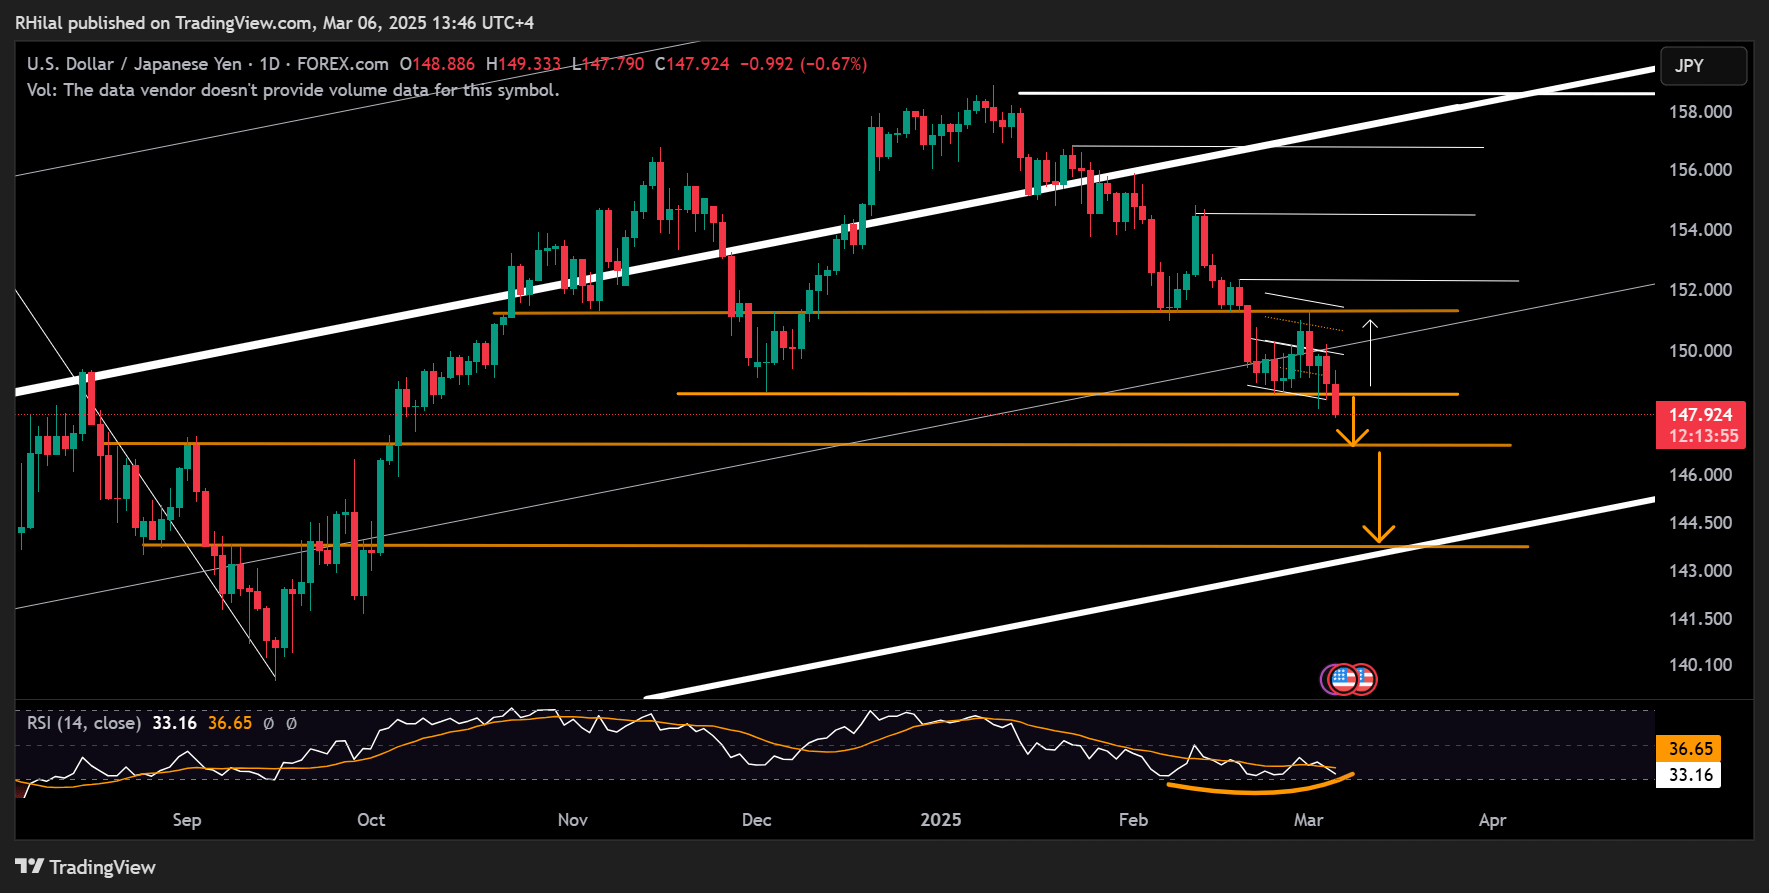Click the close price value C147.924

(x=693, y=64)
